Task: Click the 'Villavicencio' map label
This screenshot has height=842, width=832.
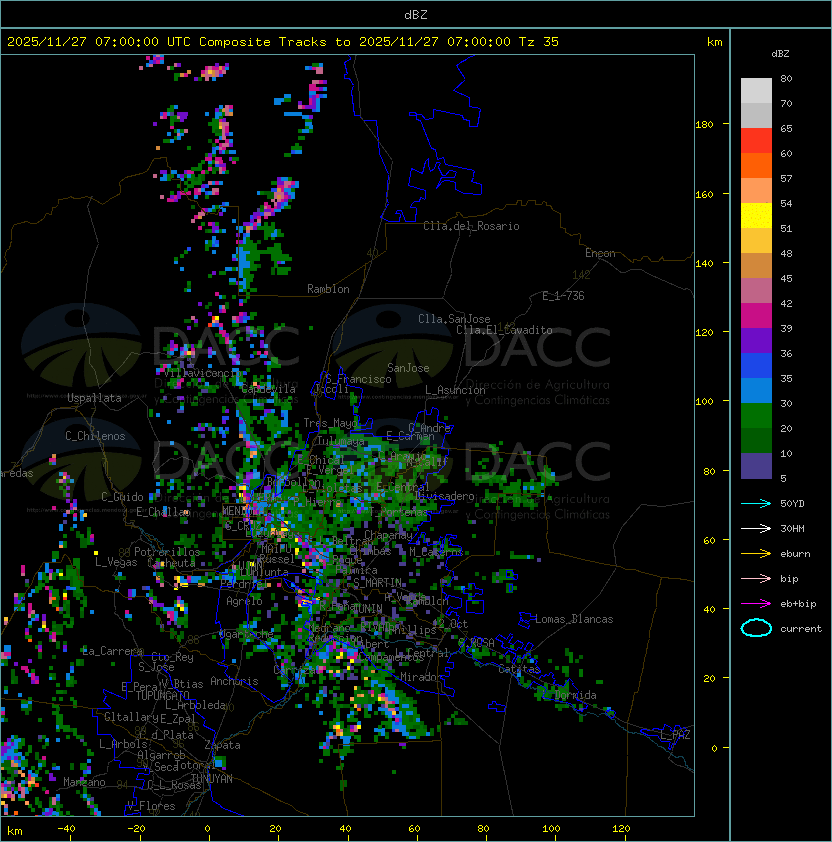Action: click(x=202, y=373)
